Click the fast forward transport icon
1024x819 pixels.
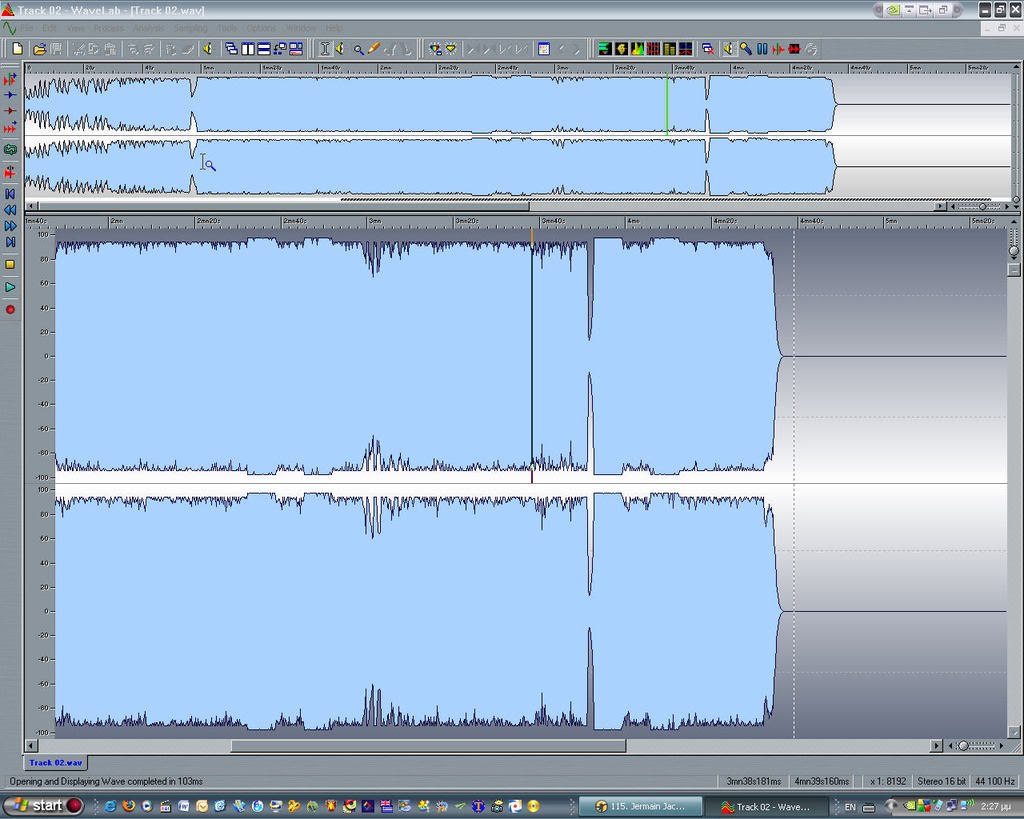pos(10,226)
